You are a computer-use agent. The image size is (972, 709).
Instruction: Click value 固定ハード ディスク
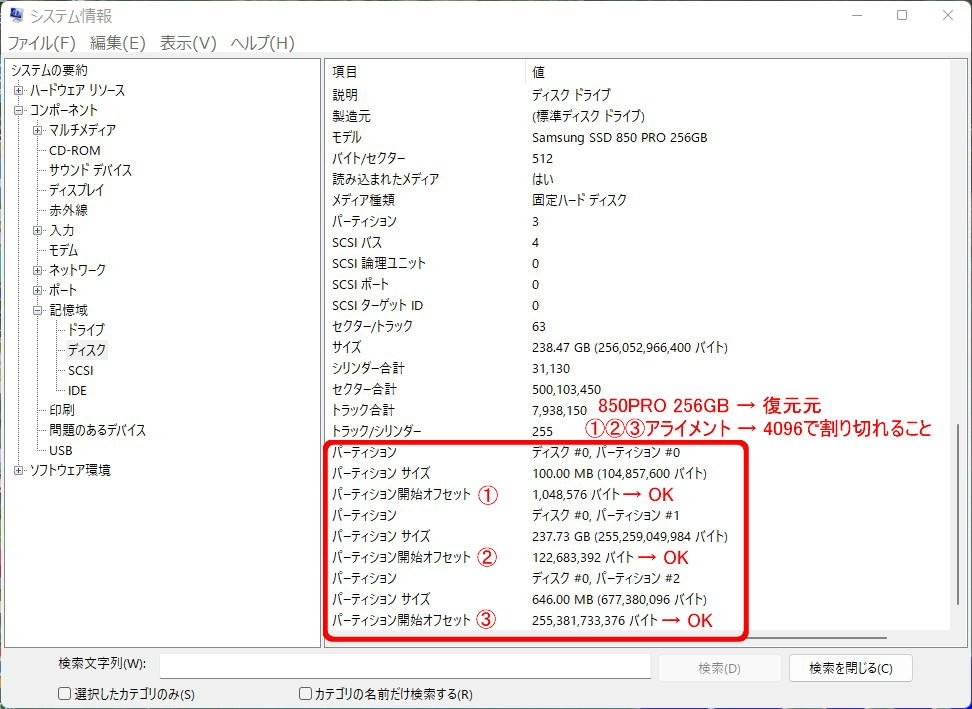coord(579,200)
